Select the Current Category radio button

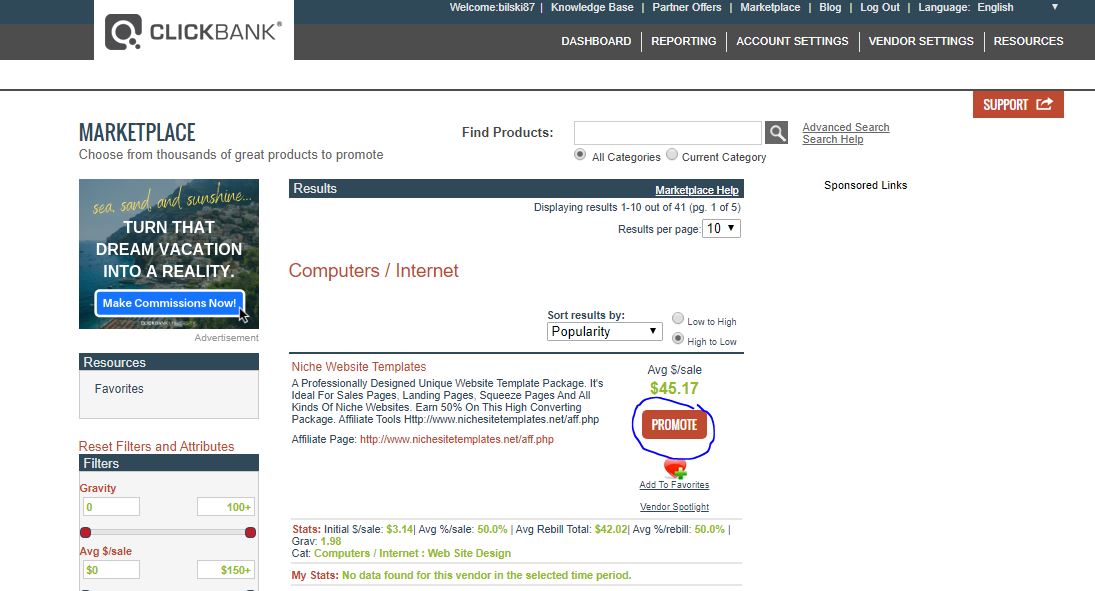point(672,154)
